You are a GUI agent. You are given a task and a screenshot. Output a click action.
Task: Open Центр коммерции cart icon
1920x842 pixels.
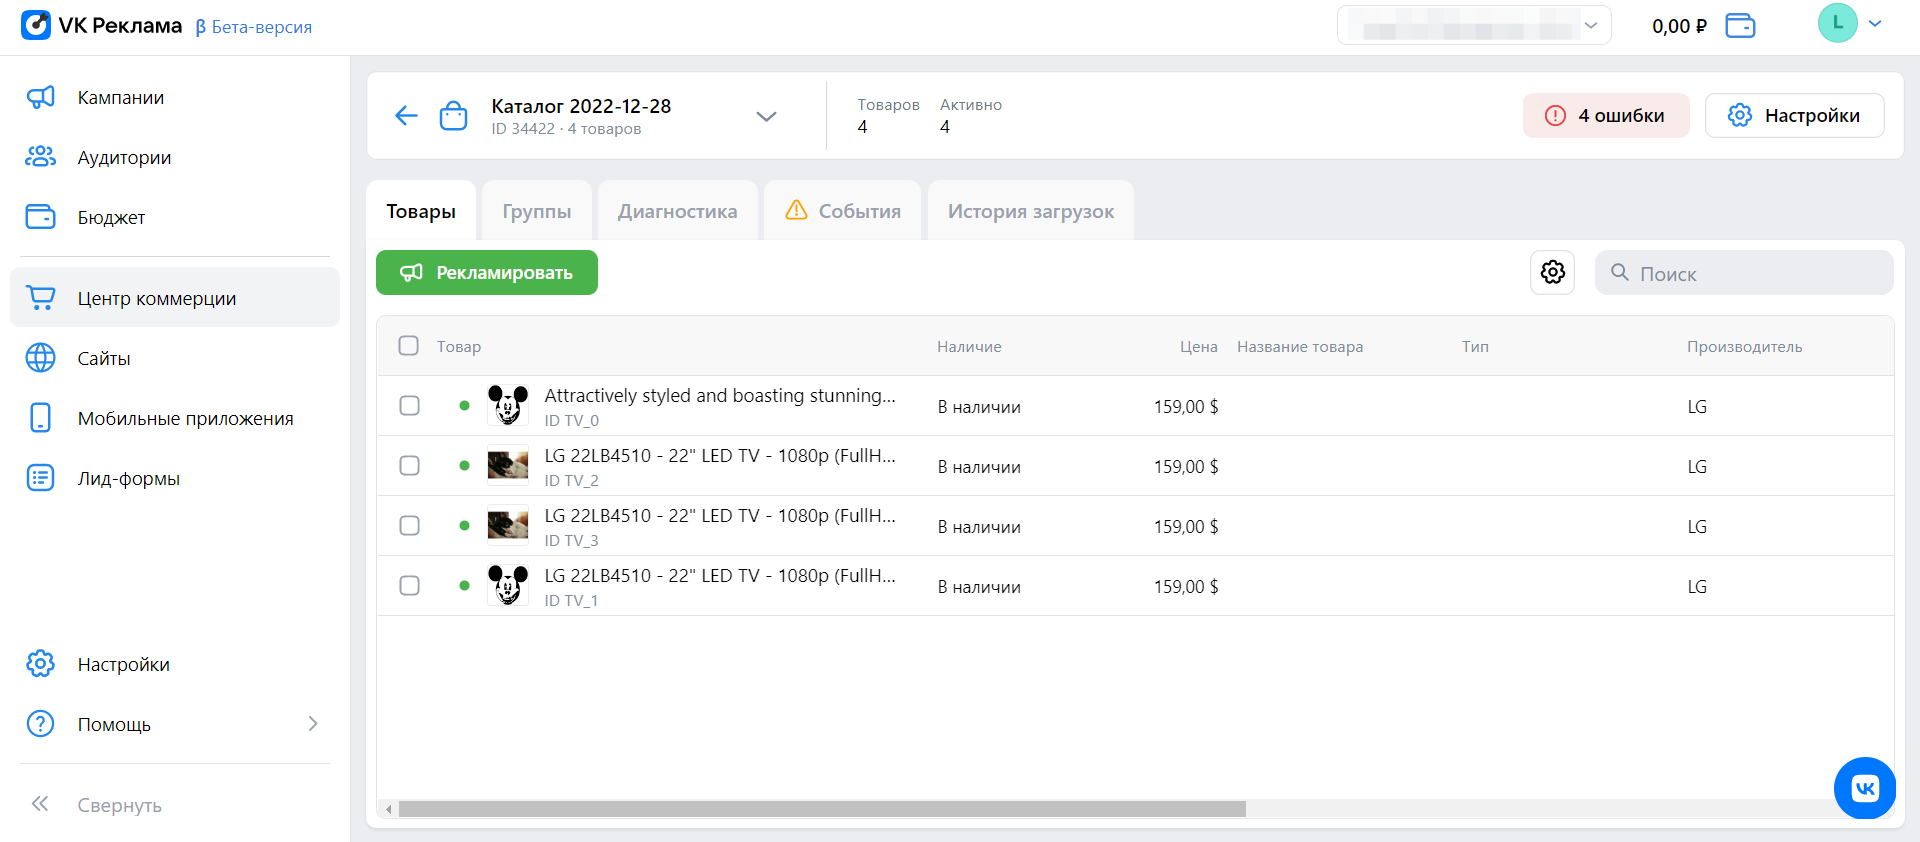tap(40, 298)
